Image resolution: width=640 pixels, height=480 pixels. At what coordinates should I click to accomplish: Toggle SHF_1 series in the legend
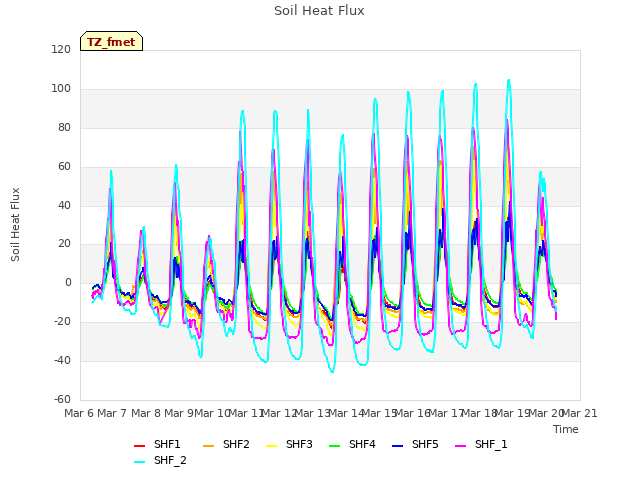click(481, 444)
